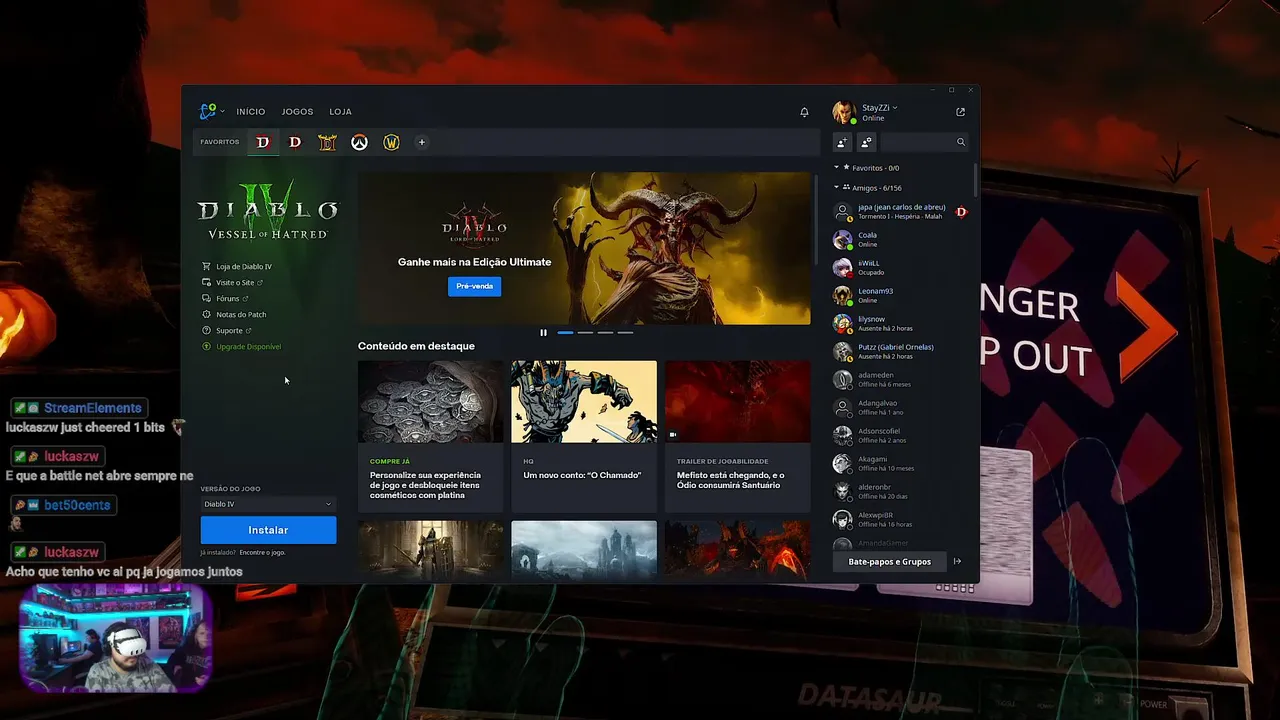Collapse the Favoritos - 0/0 group
Image resolution: width=1280 pixels, height=720 pixels.
(836, 168)
